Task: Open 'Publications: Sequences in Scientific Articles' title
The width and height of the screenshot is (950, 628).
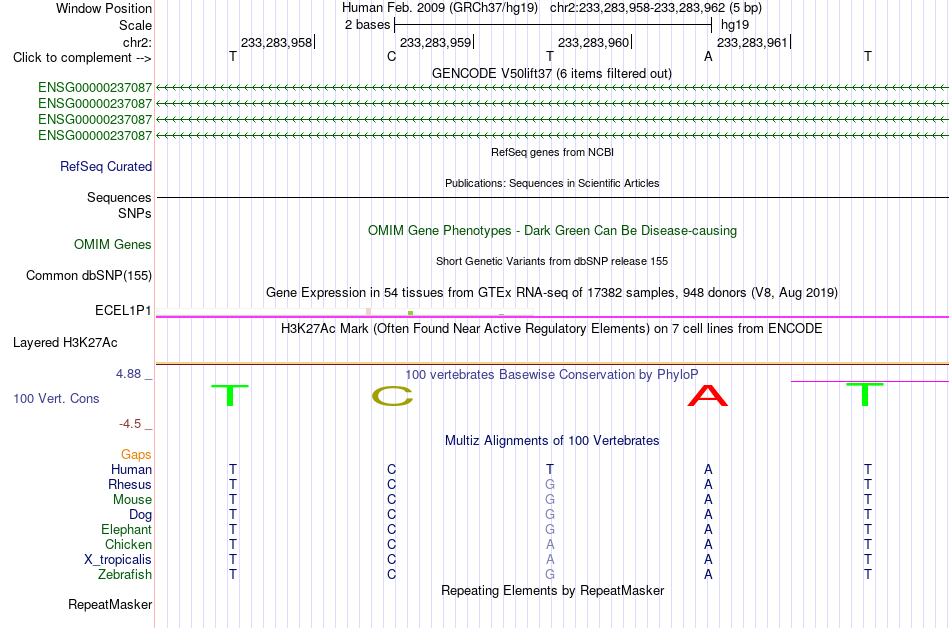Action: coord(552,183)
